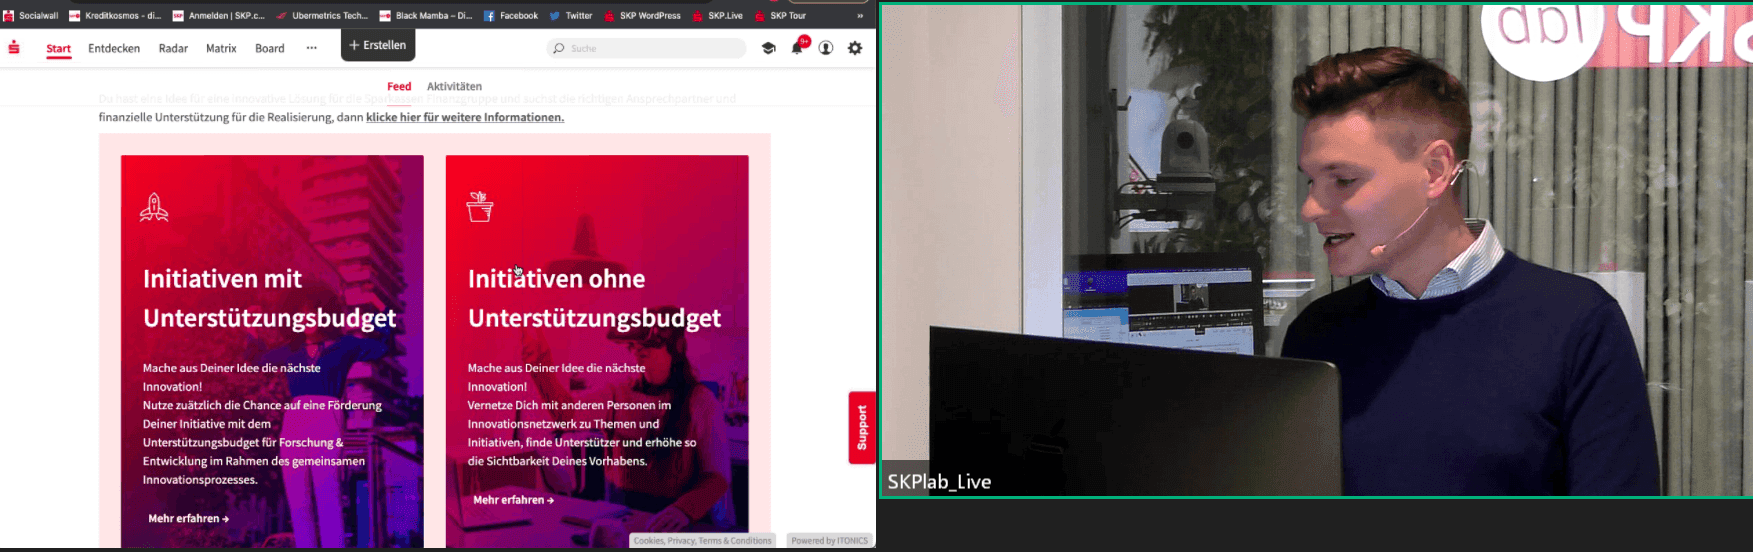Image resolution: width=1753 pixels, height=552 pixels.
Task: Open Cookies, Privacy, Terms & Conditions link
Action: [x=702, y=540]
